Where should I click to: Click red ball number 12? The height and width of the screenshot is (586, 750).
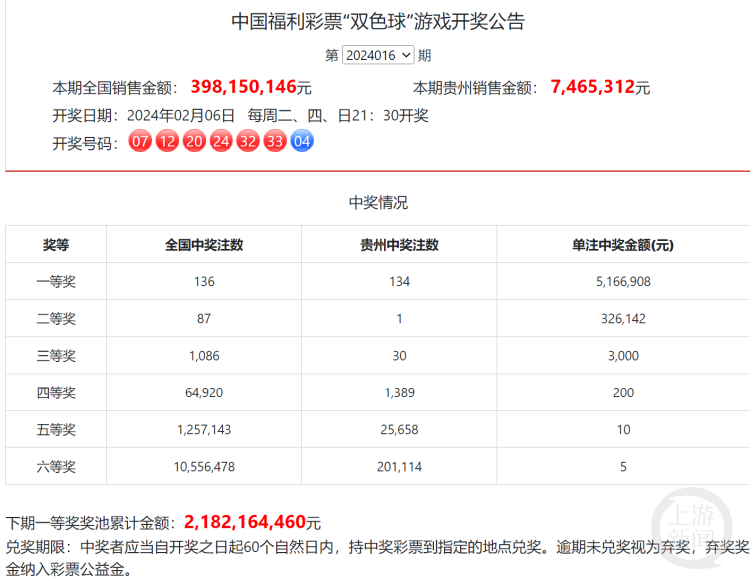coord(167,141)
